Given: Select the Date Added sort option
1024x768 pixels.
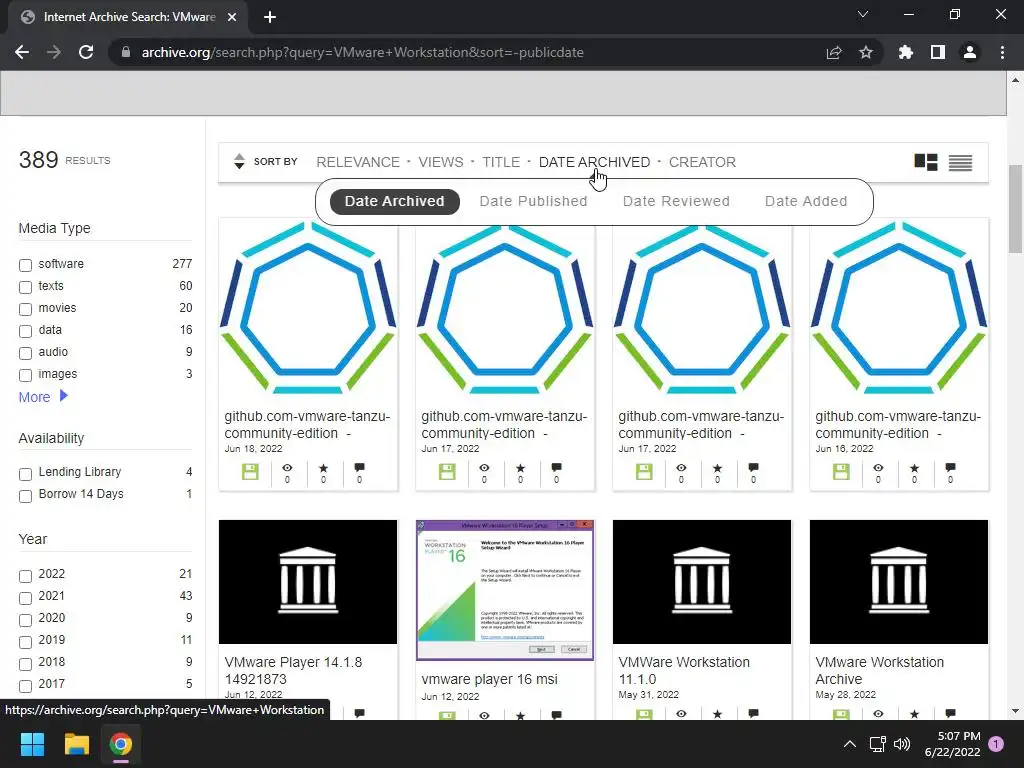Looking at the screenshot, I should [806, 201].
